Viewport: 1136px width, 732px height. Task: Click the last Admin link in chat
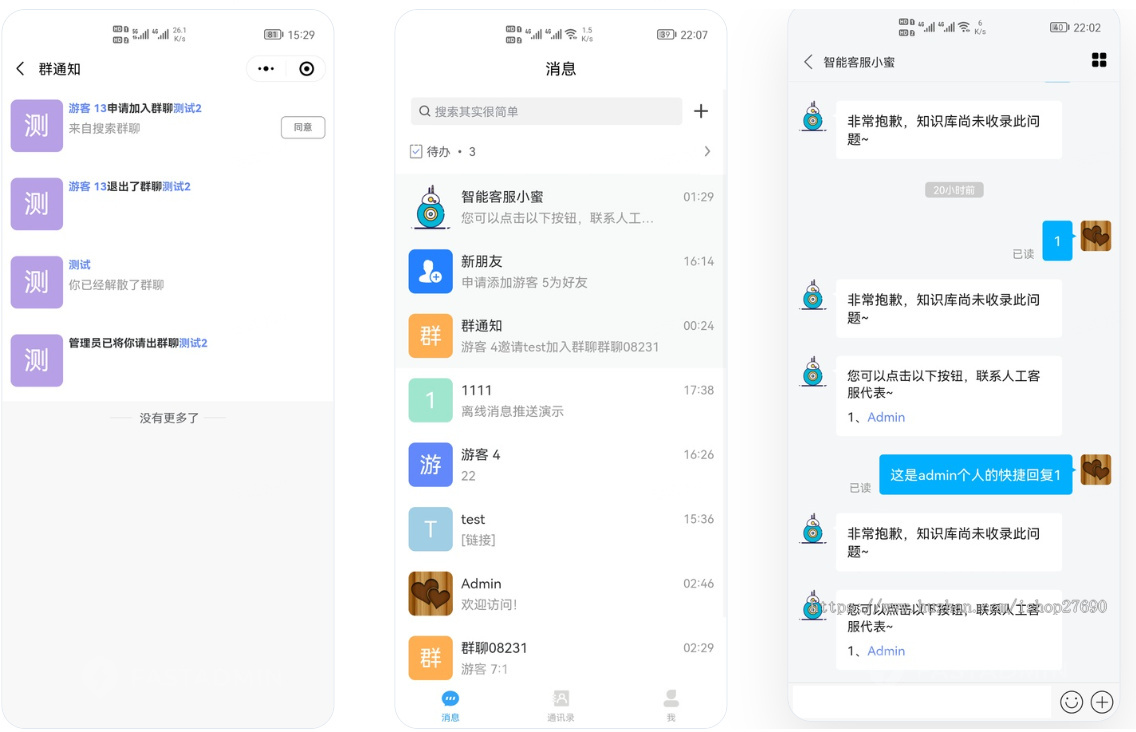coord(886,651)
